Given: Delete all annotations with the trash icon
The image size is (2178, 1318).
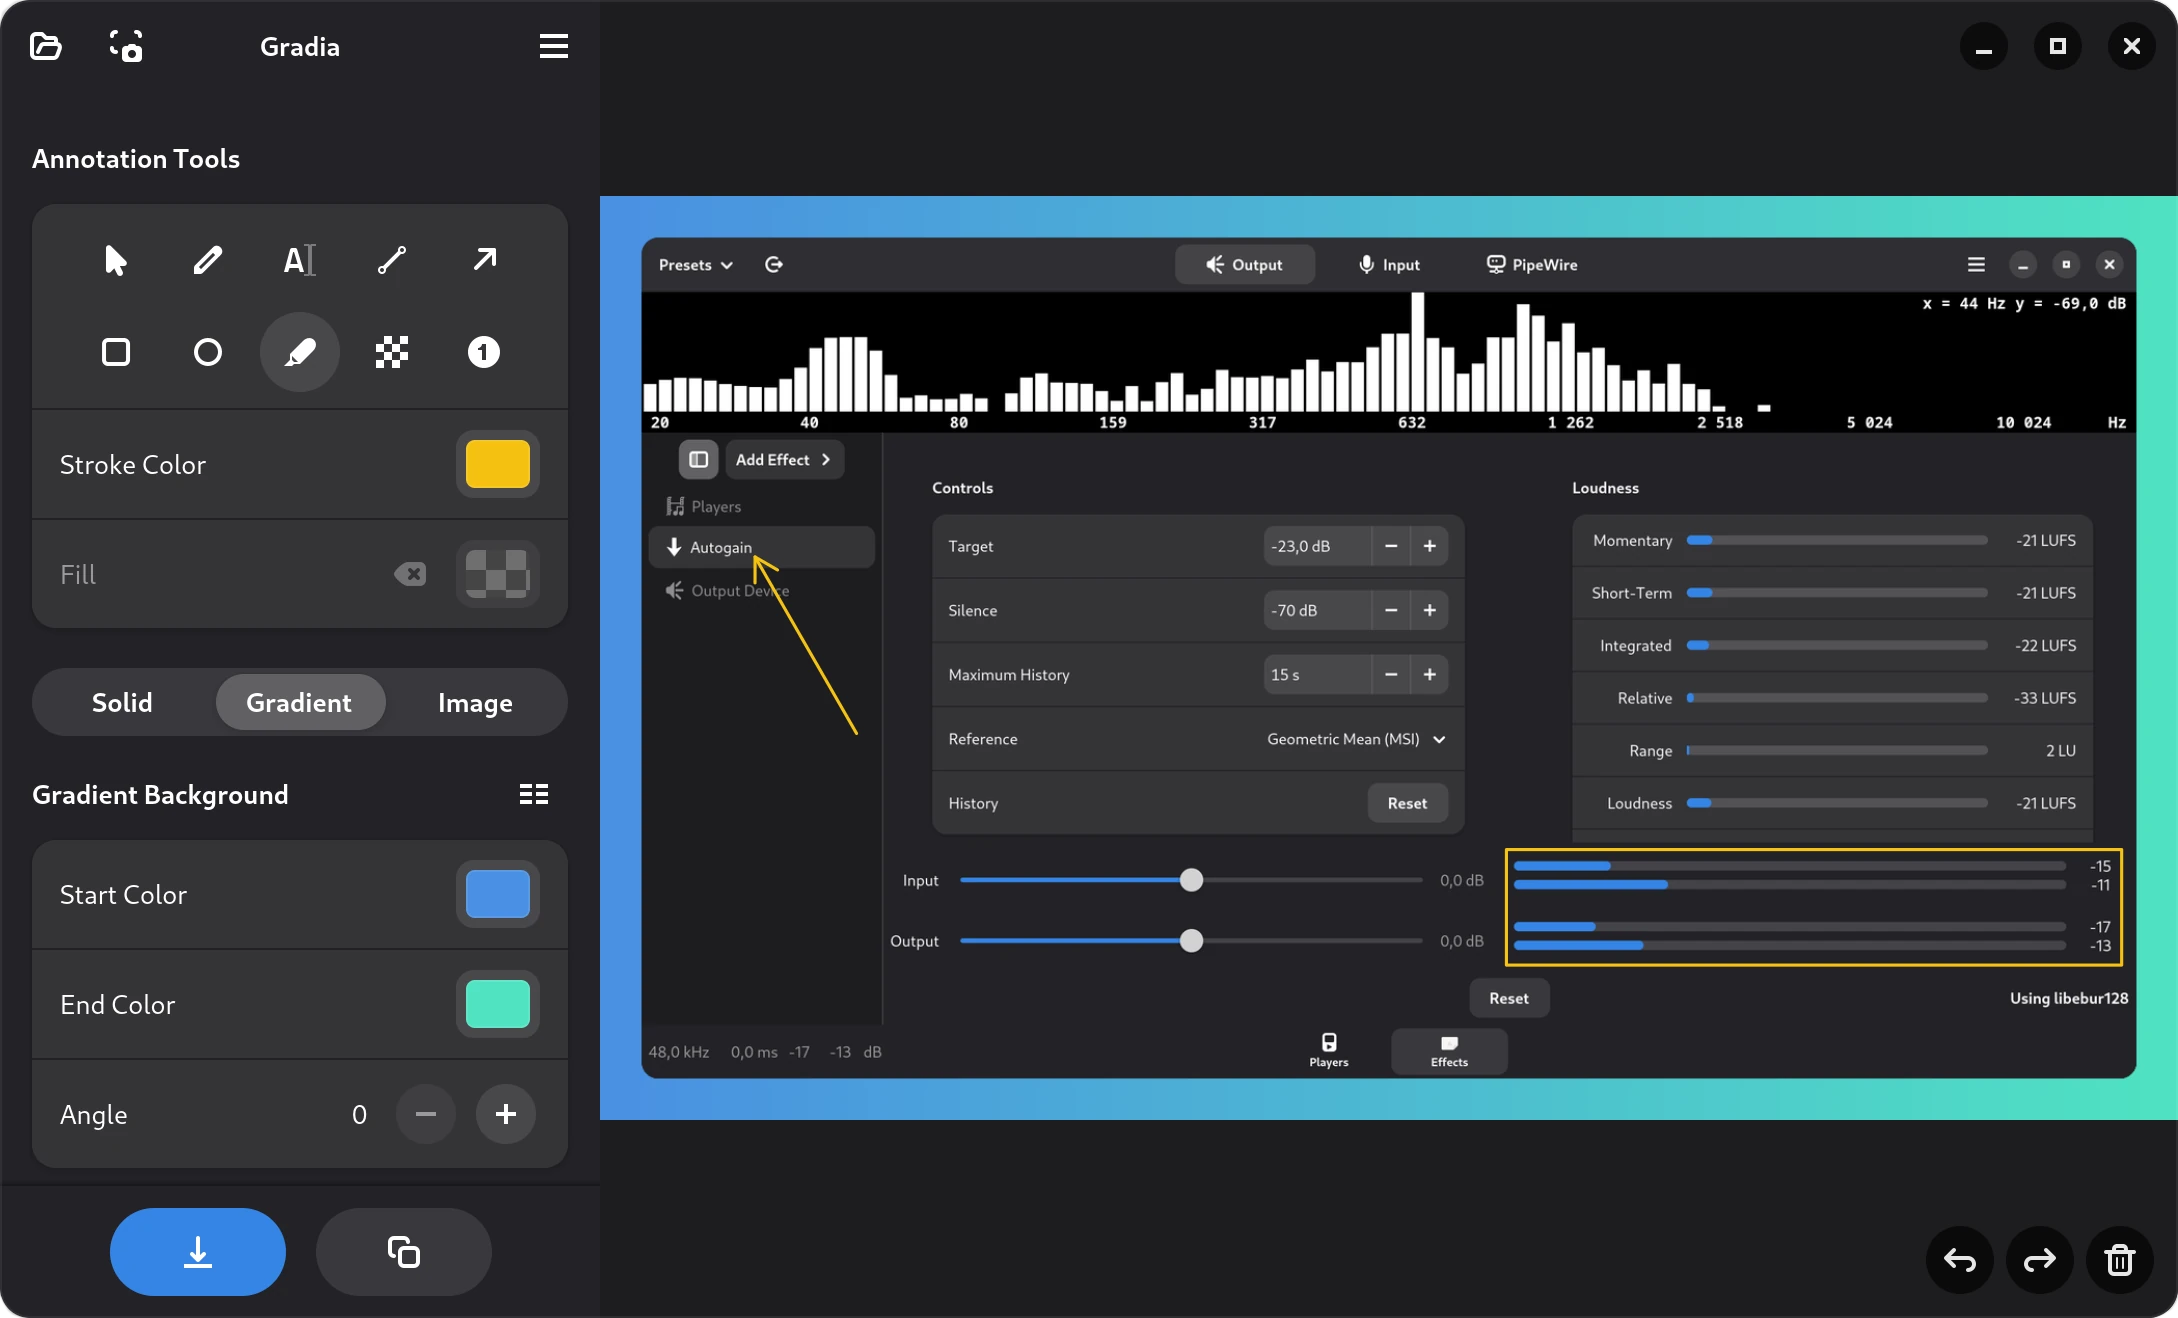Looking at the screenshot, I should coord(2120,1260).
